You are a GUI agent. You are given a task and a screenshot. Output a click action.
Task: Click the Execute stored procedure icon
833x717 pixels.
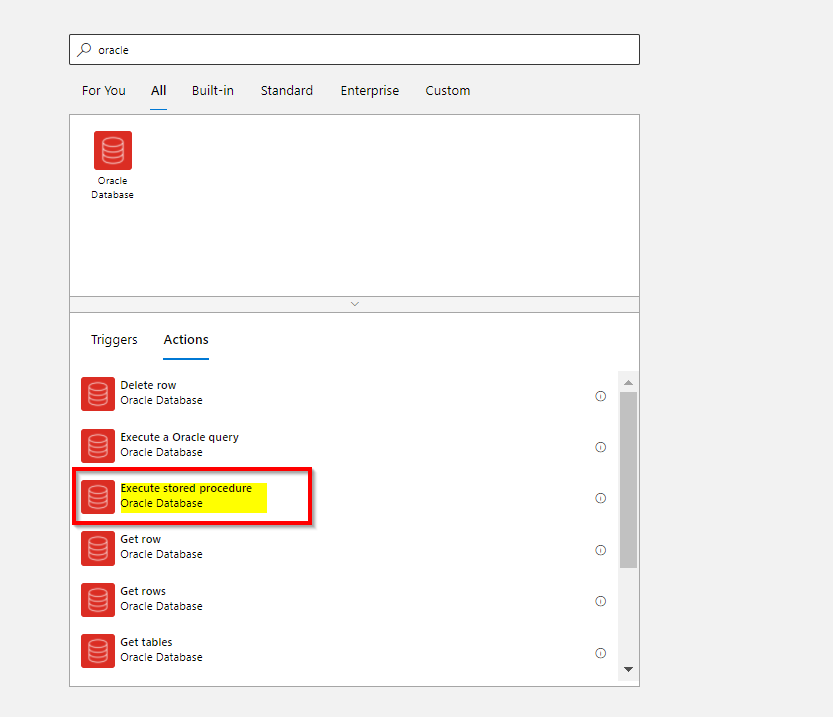[98, 497]
